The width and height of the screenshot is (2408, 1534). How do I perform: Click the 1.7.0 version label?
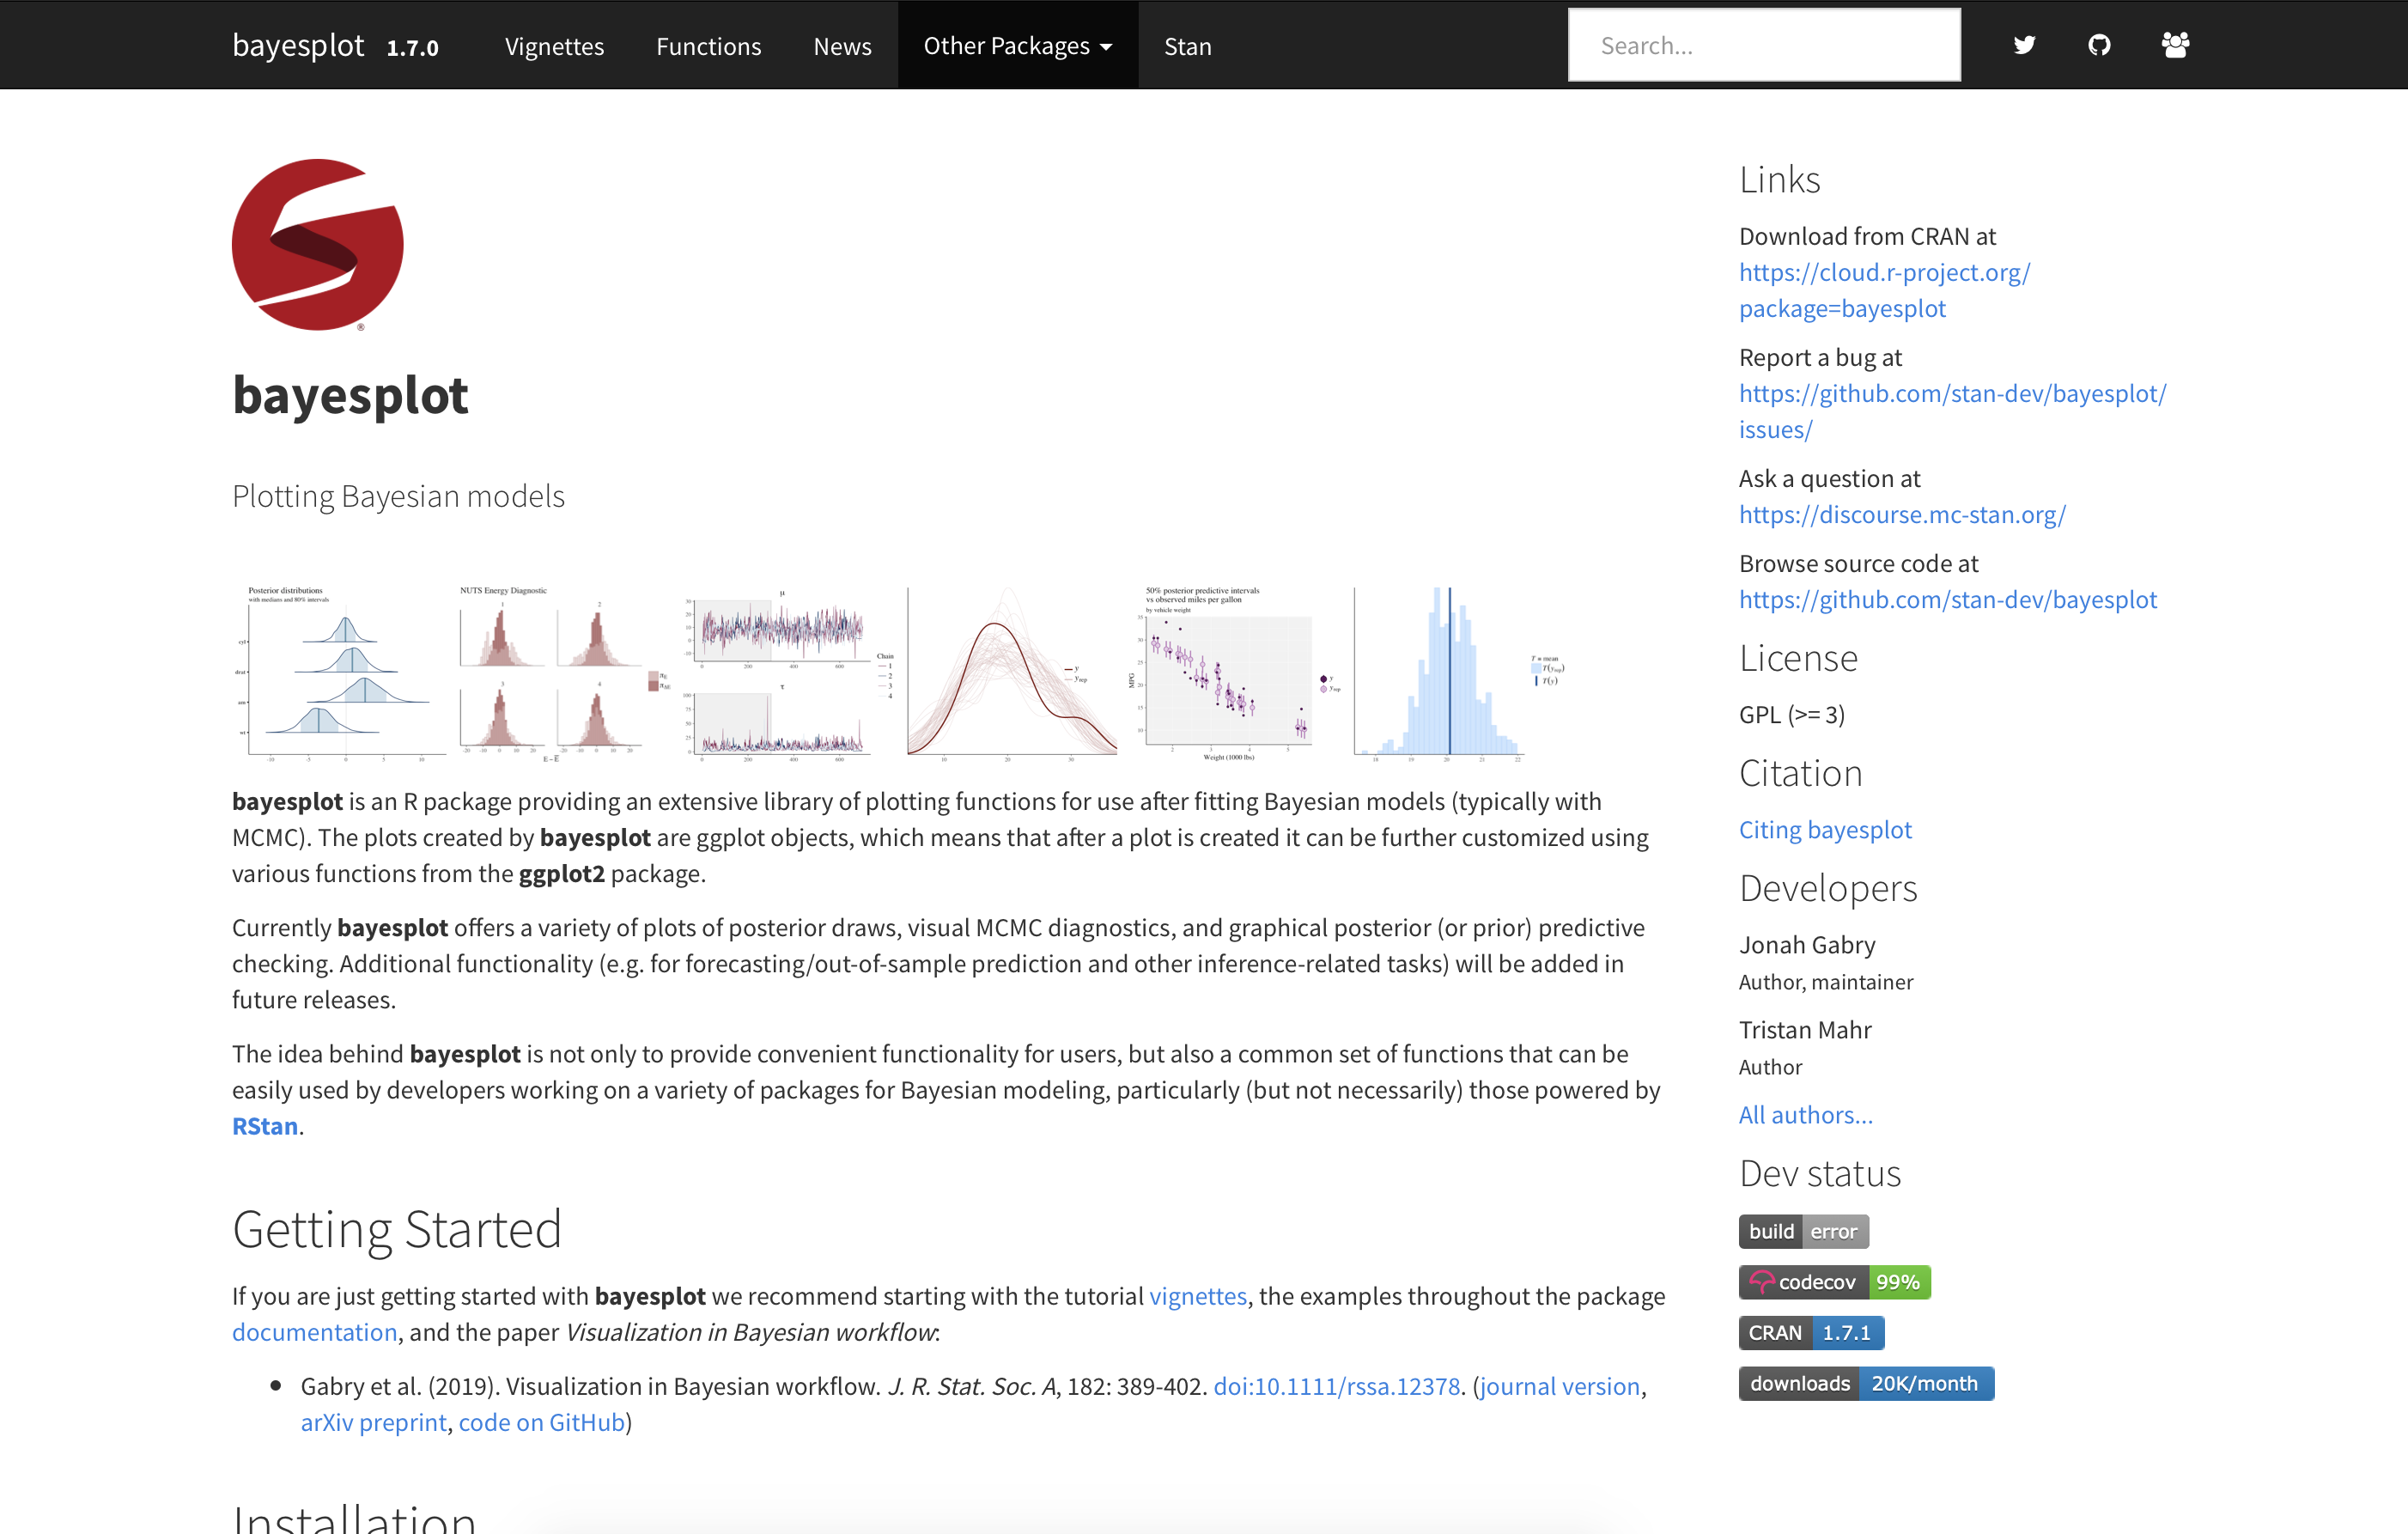click(412, 47)
